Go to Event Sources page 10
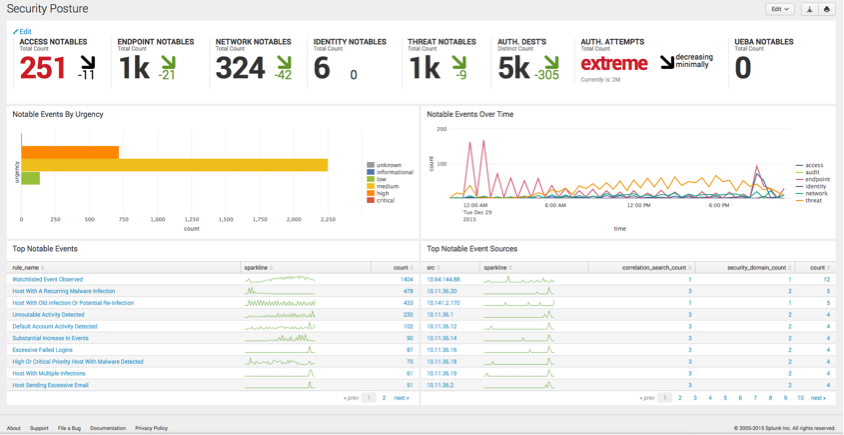 pos(800,398)
